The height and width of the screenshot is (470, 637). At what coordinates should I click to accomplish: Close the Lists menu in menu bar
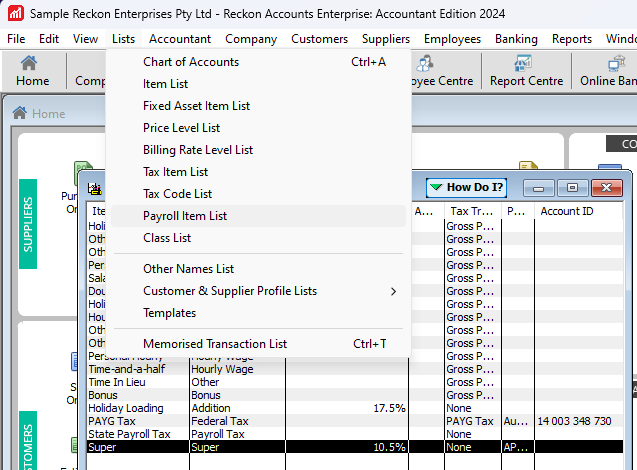pos(124,39)
